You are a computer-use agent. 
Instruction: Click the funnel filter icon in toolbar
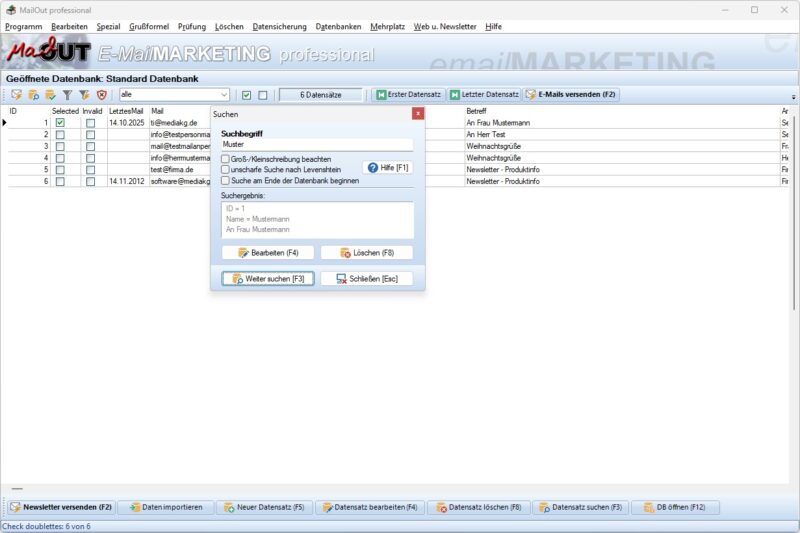point(68,95)
